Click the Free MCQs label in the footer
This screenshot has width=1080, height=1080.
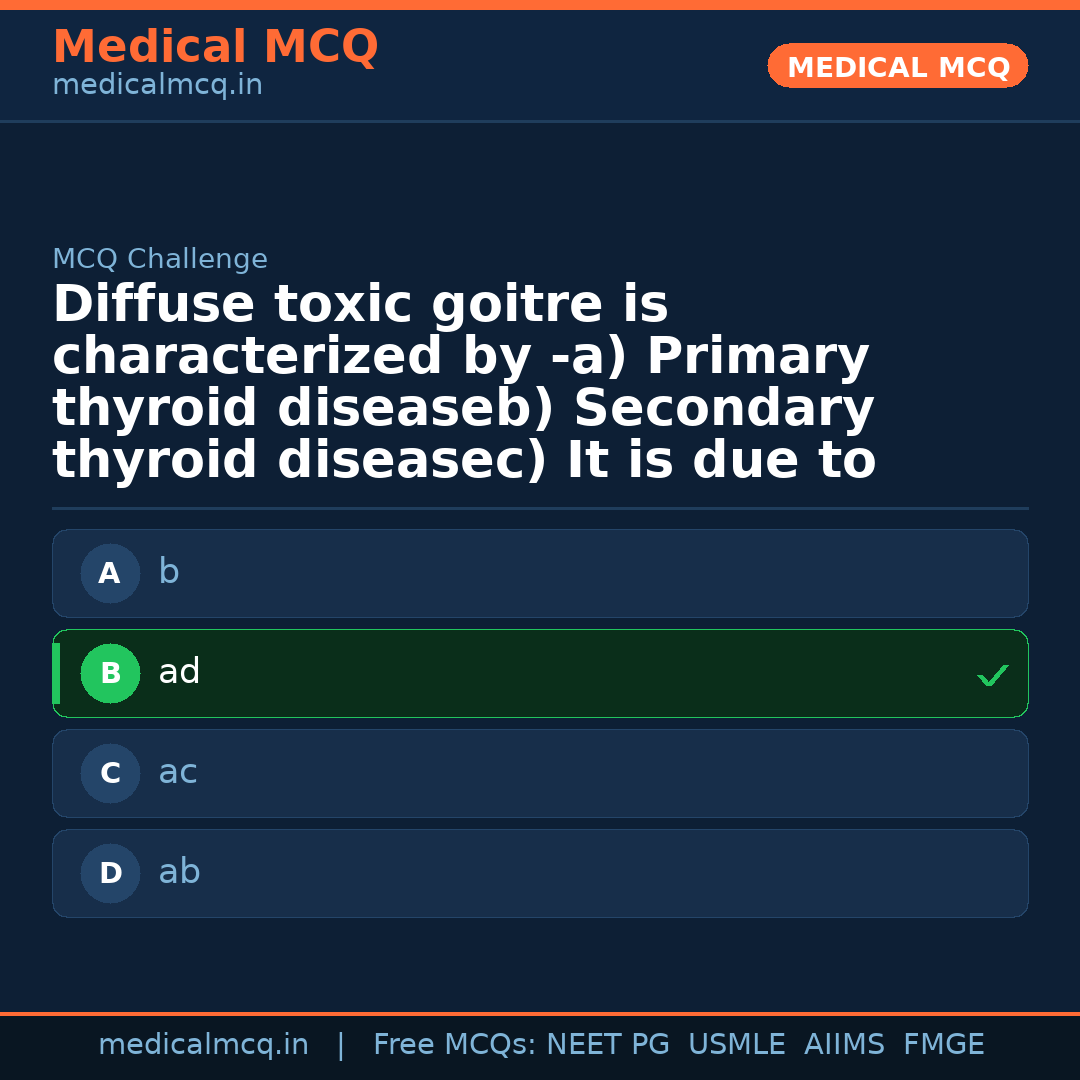click(x=455, y=1045)
